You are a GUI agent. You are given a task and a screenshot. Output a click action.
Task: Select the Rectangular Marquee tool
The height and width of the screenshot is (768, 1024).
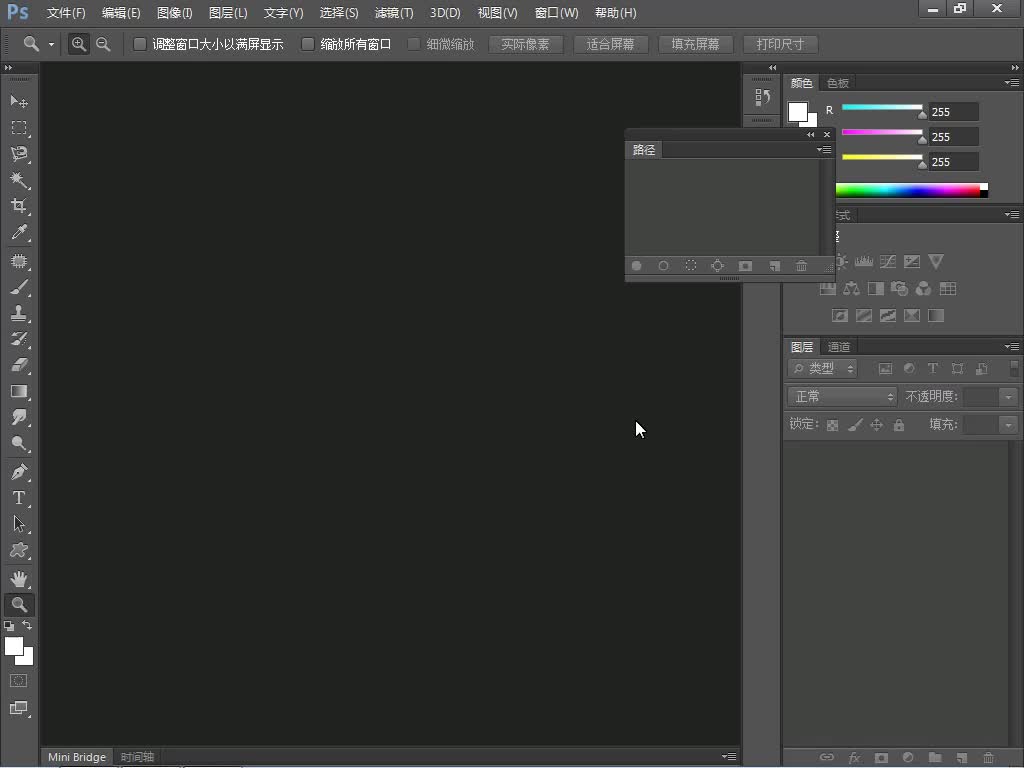(19, 127)
